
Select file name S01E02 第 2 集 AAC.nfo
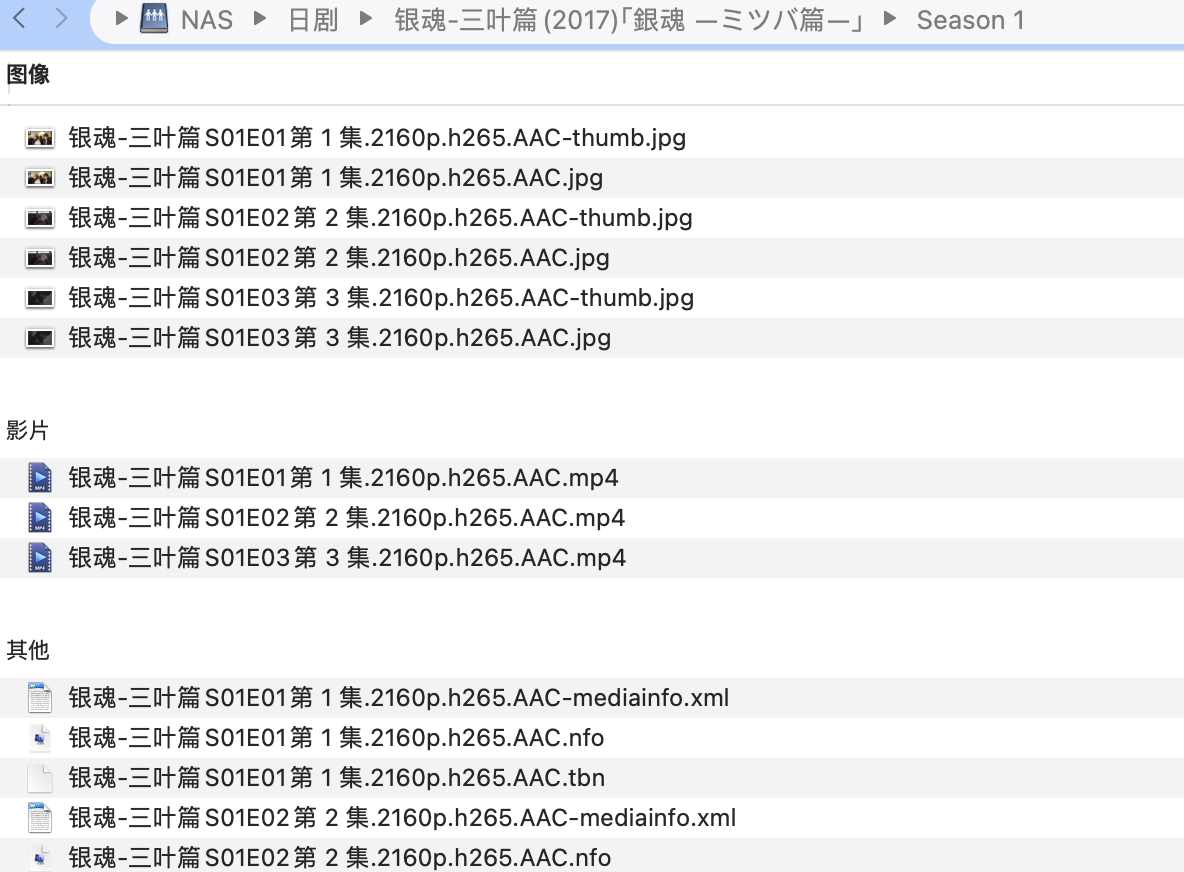339,857
